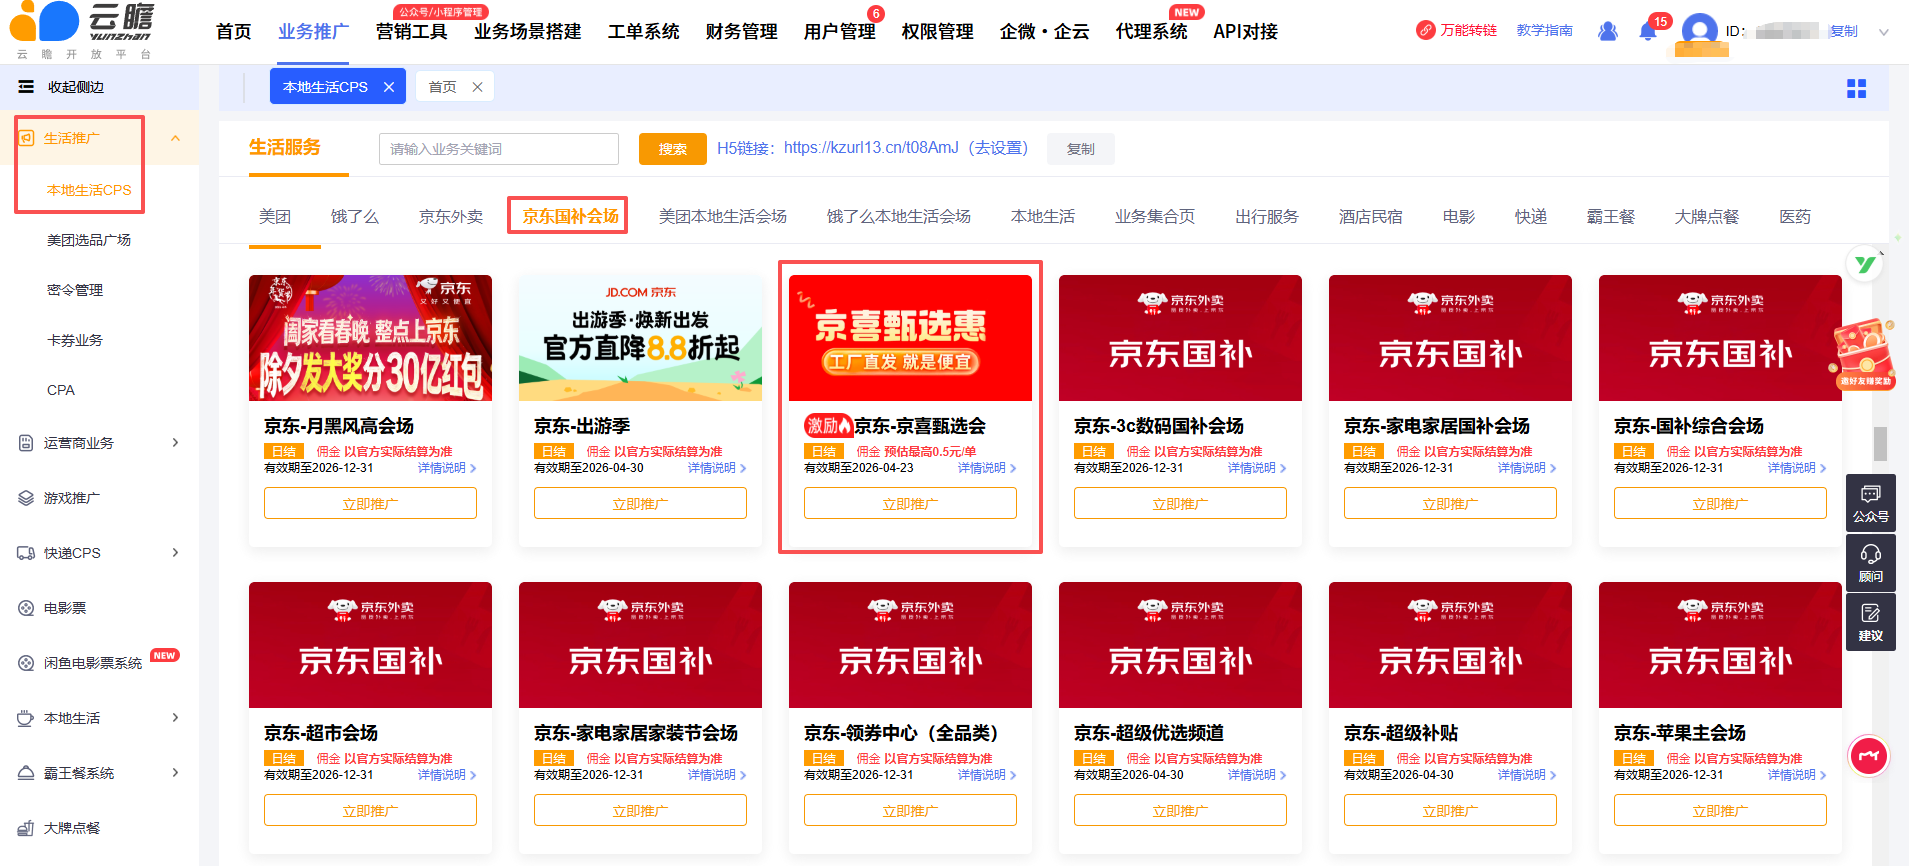Screen dimensions: 1909x866
Task: Click the contact person icon in header
Action: (x=1608, y=32)
